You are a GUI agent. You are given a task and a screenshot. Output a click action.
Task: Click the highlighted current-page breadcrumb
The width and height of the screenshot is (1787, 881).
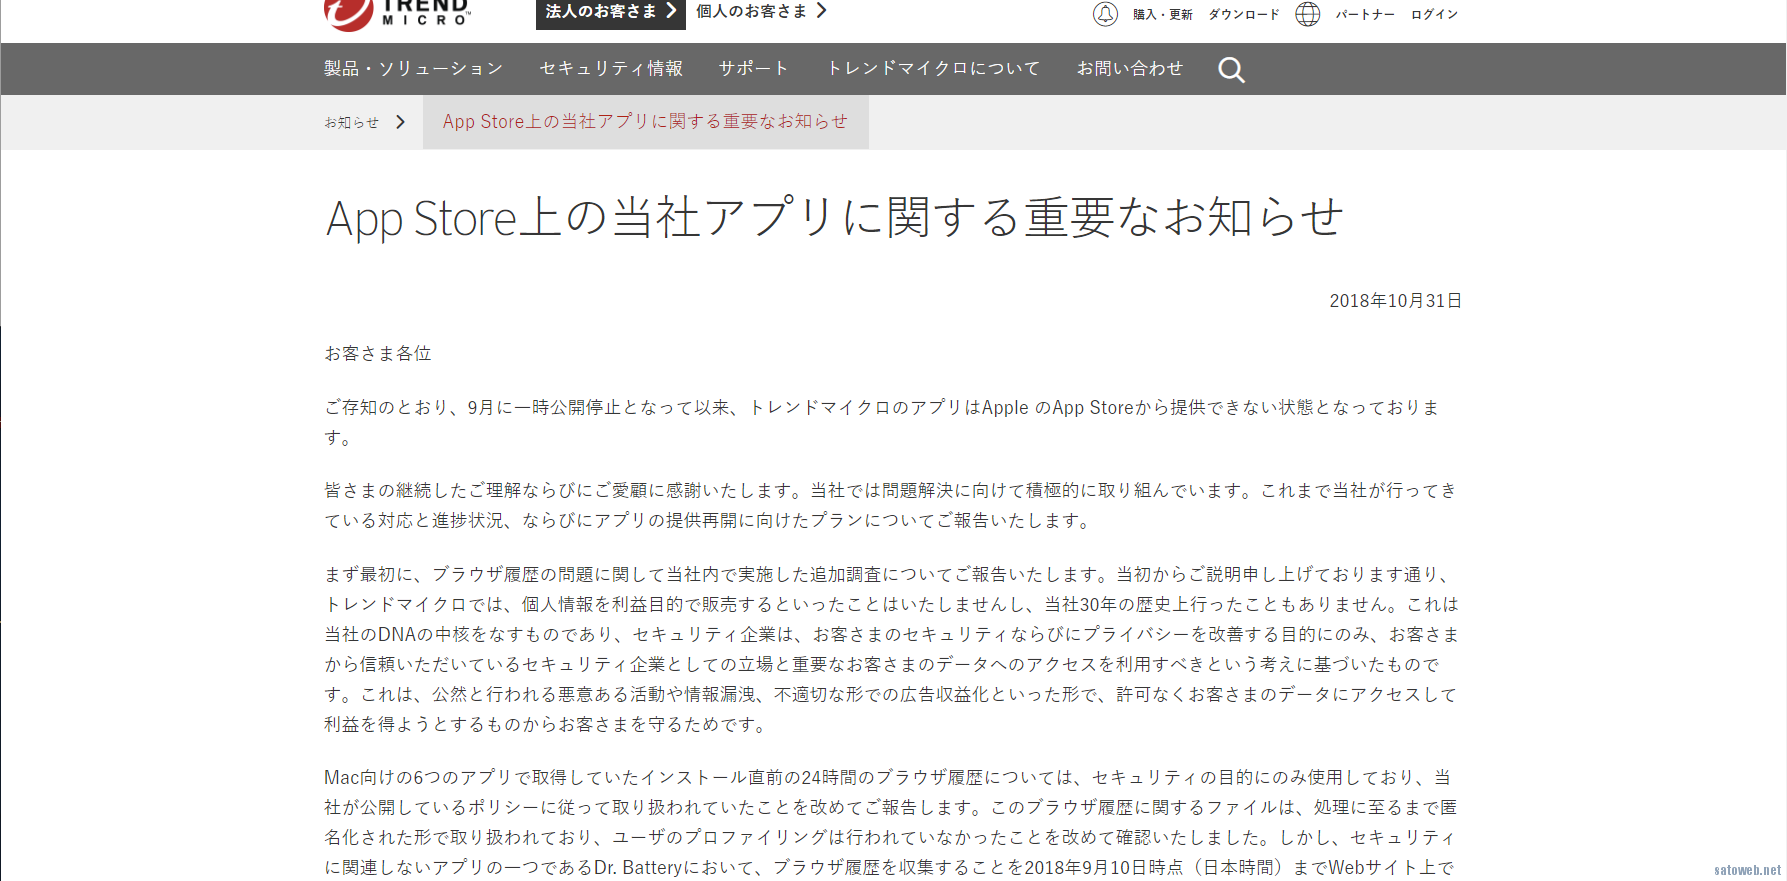(x=645, y=122)
